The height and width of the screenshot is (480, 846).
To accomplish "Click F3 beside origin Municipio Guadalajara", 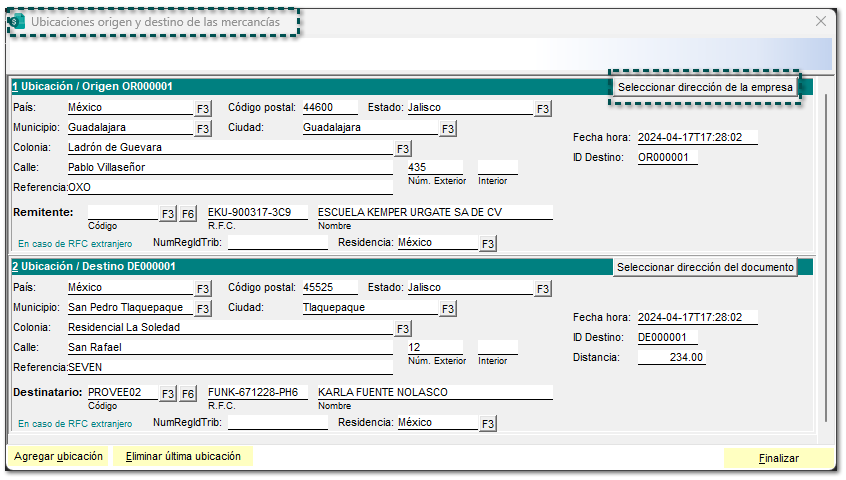I will [203, 129].
